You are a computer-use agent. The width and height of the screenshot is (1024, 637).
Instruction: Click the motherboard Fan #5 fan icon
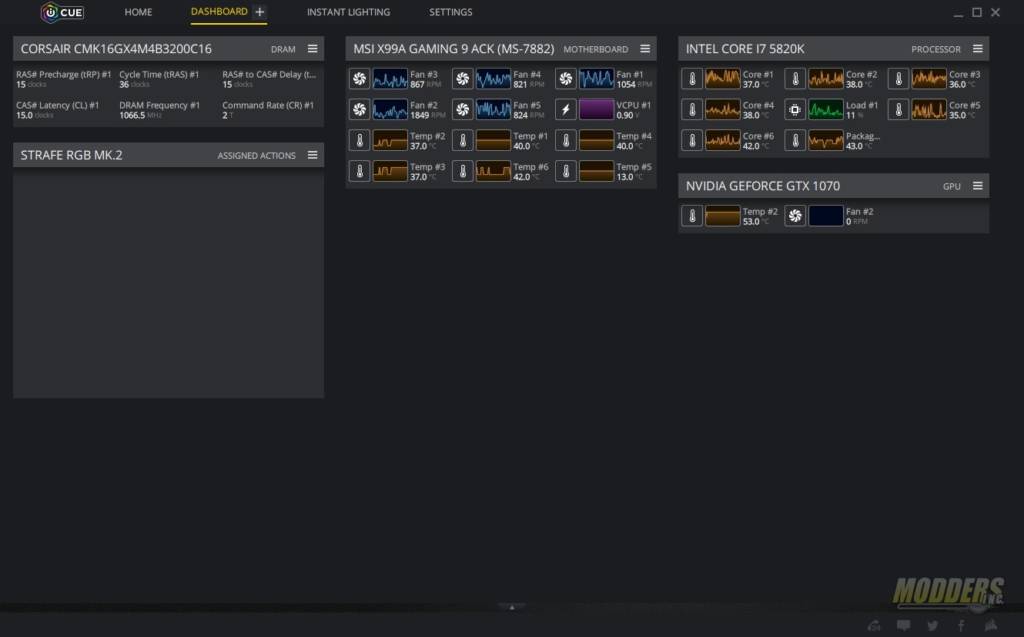coord(462,110)
